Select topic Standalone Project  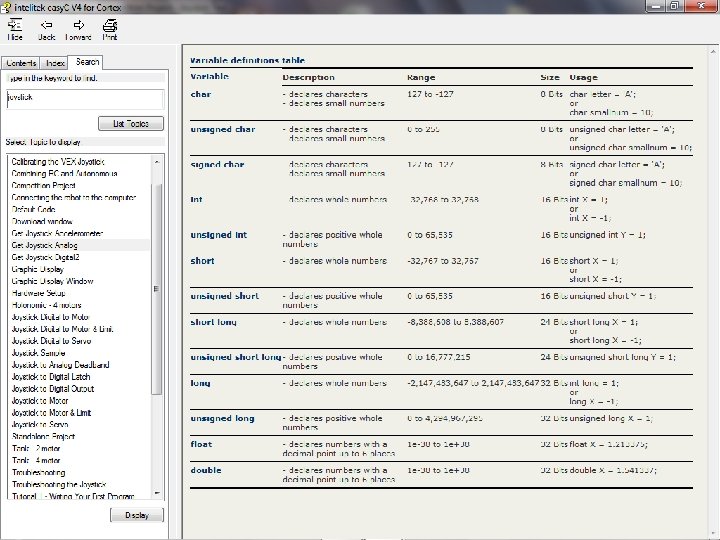click(x=43, y=436)
